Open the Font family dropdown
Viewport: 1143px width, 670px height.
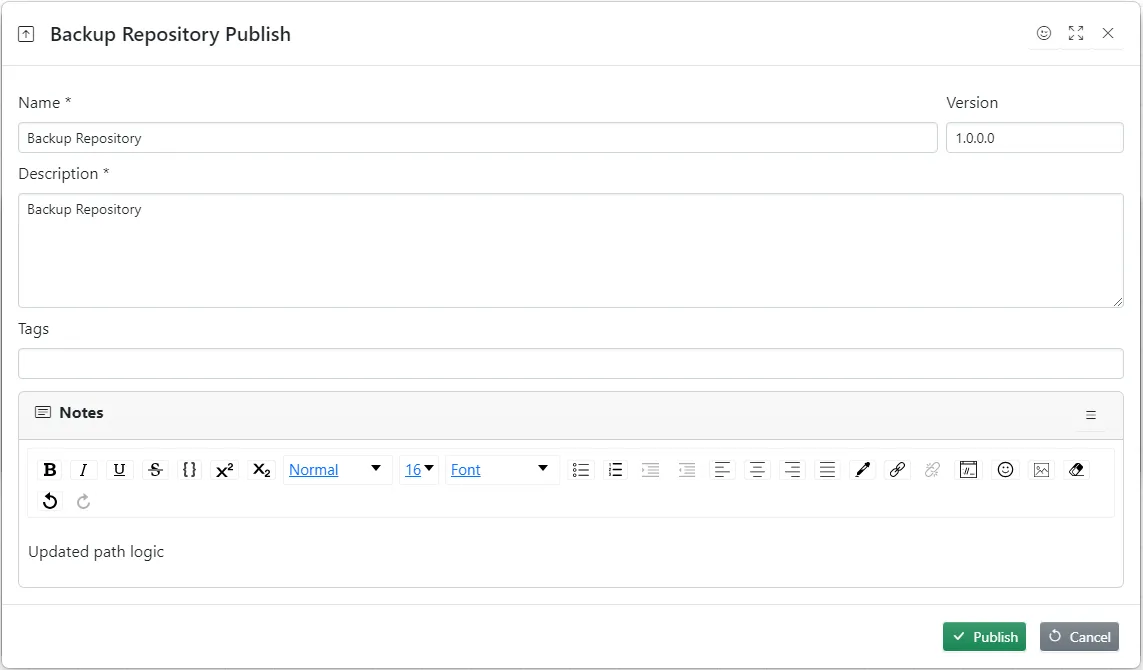(x=502, y=469)
